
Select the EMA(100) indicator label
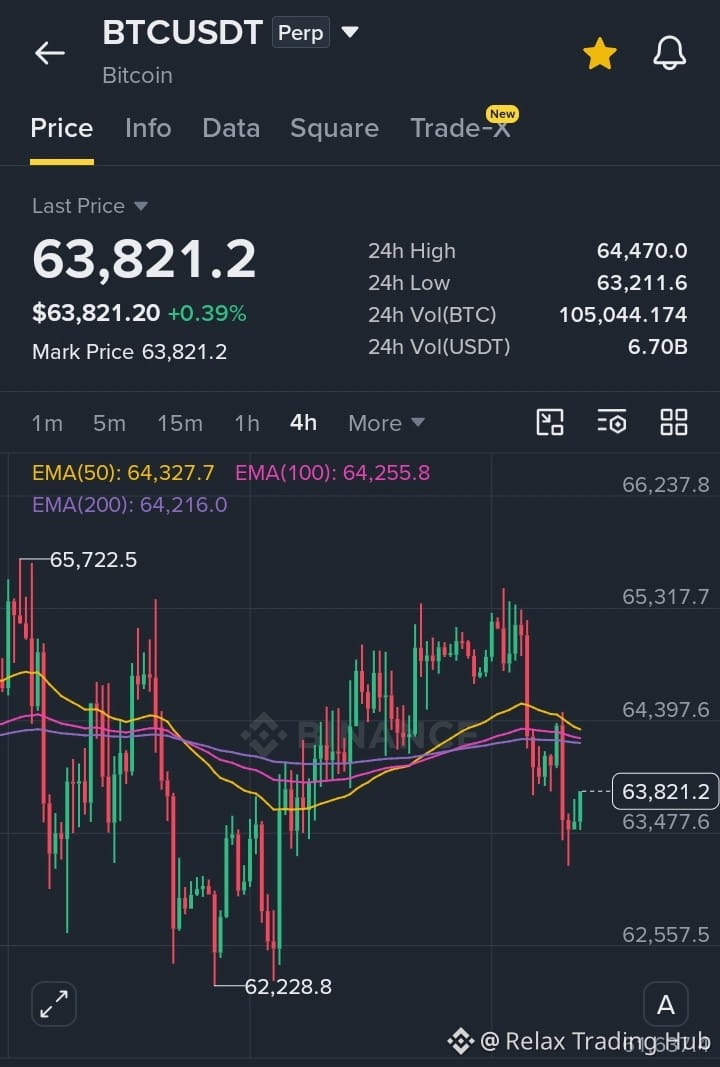pos(333,473)
